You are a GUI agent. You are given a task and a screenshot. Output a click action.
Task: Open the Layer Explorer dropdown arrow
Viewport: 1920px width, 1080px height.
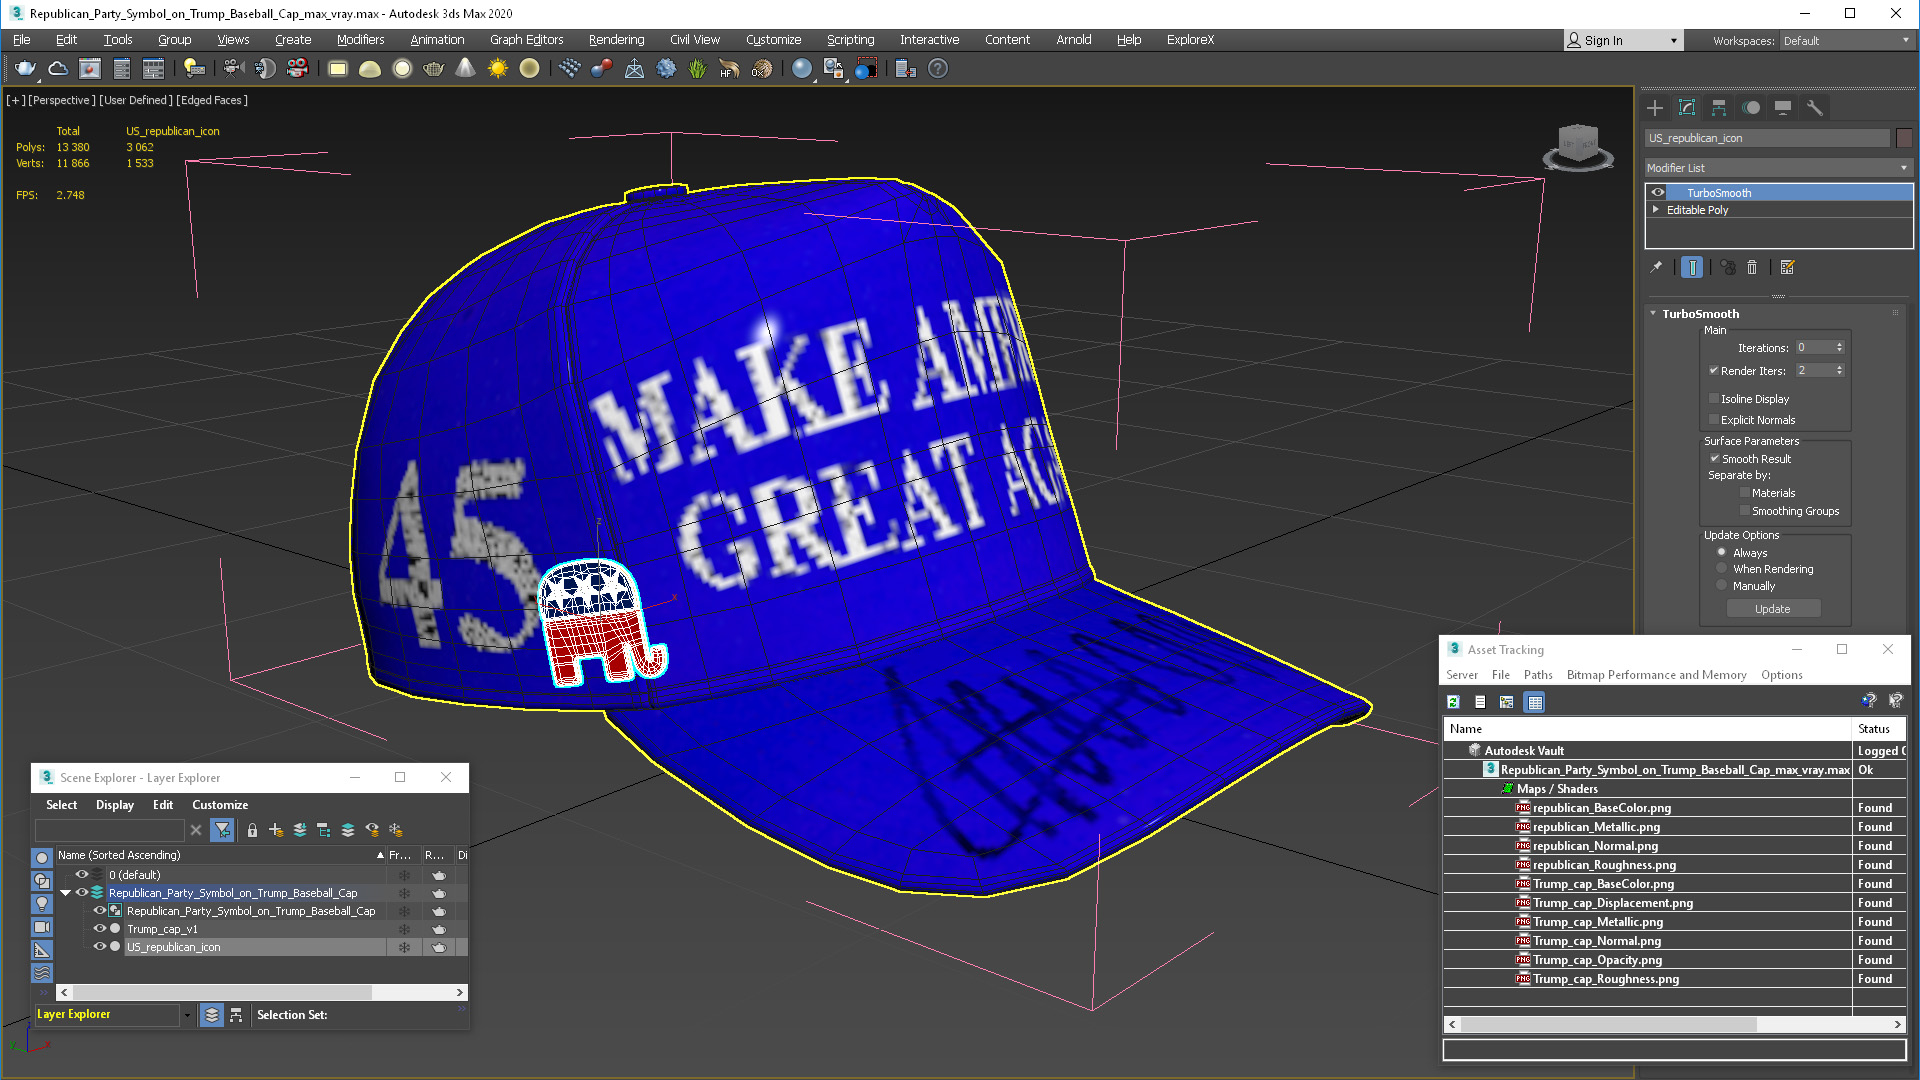pyautogui.click(x=187, y=1015)
